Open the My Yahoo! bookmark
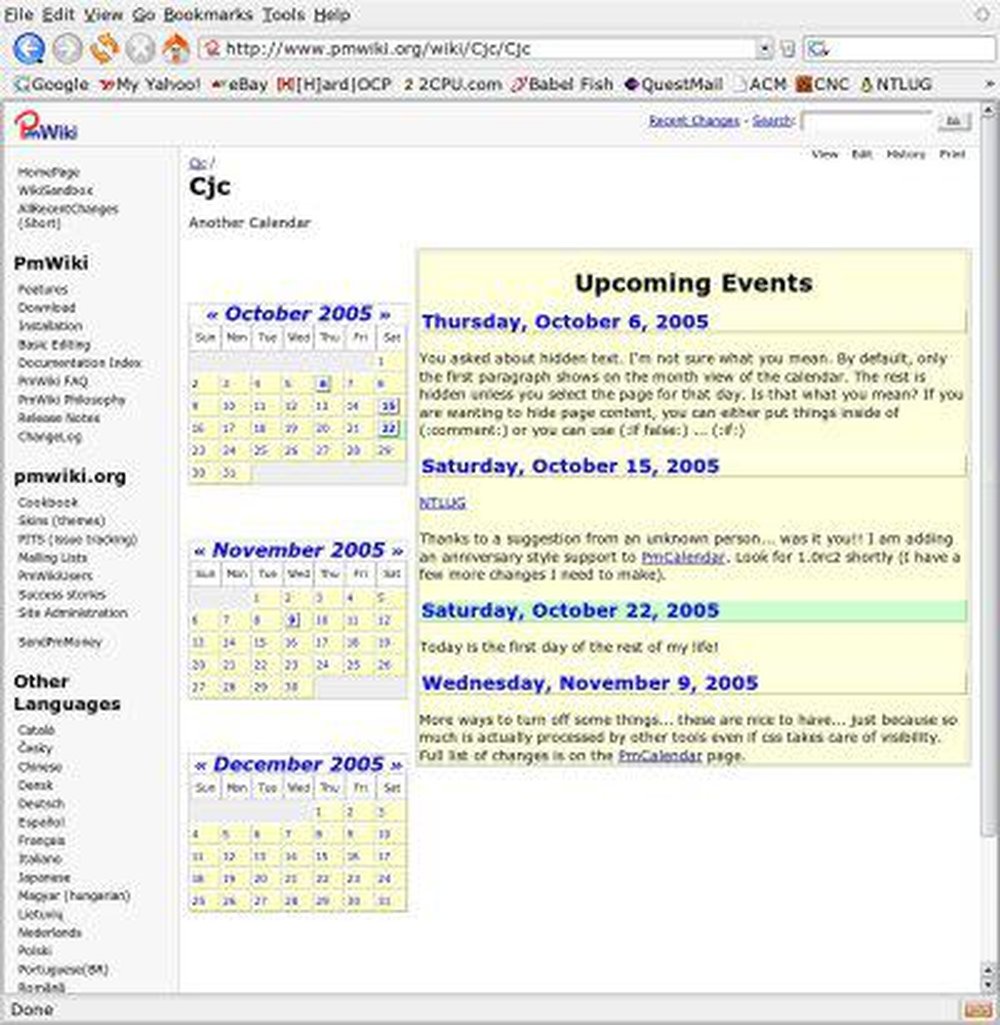Screen dimensions: 1000x1025 pos(150,84)
